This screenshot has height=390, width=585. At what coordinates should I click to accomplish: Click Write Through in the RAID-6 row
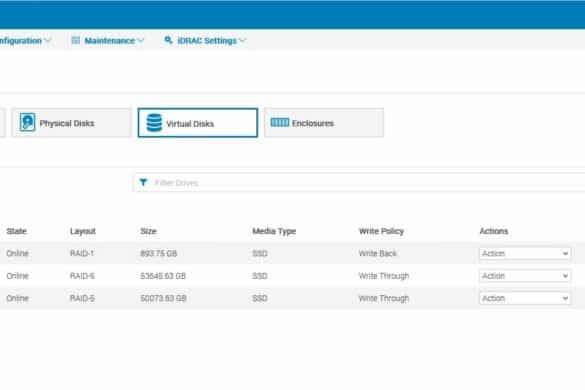pos(384,276)
